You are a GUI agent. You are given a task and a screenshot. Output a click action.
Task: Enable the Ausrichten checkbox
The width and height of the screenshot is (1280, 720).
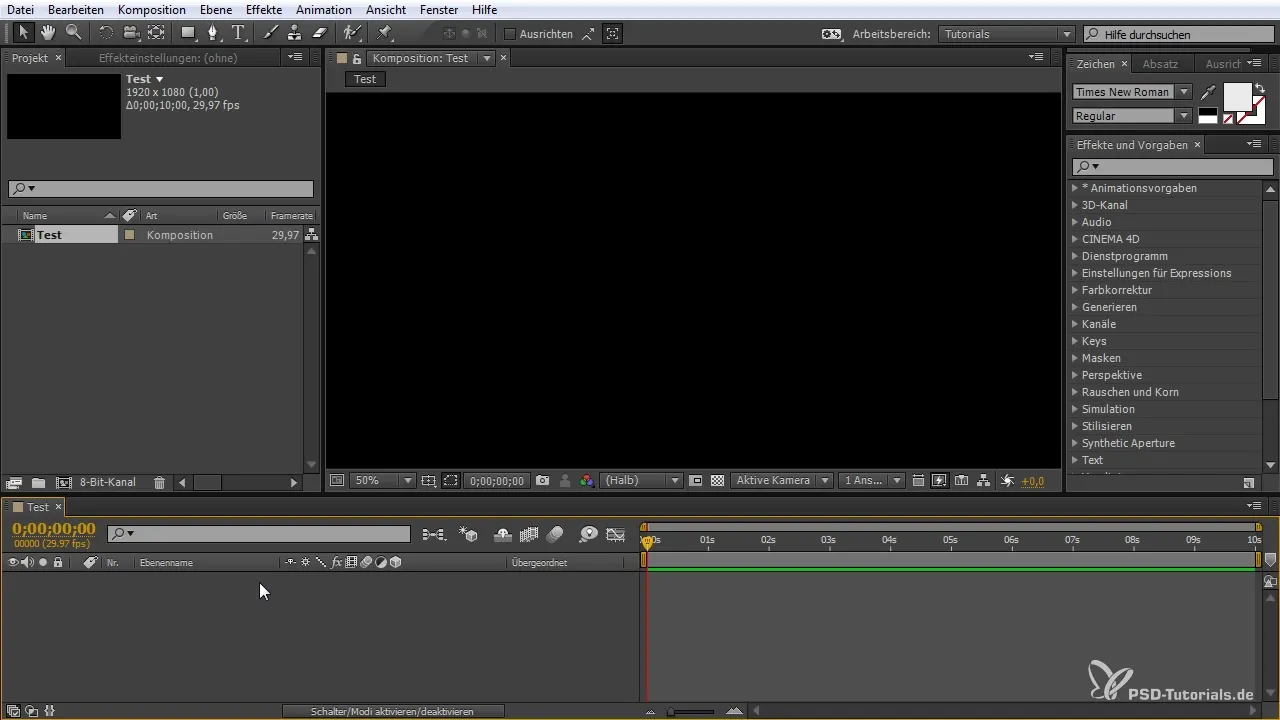point(510,34)
